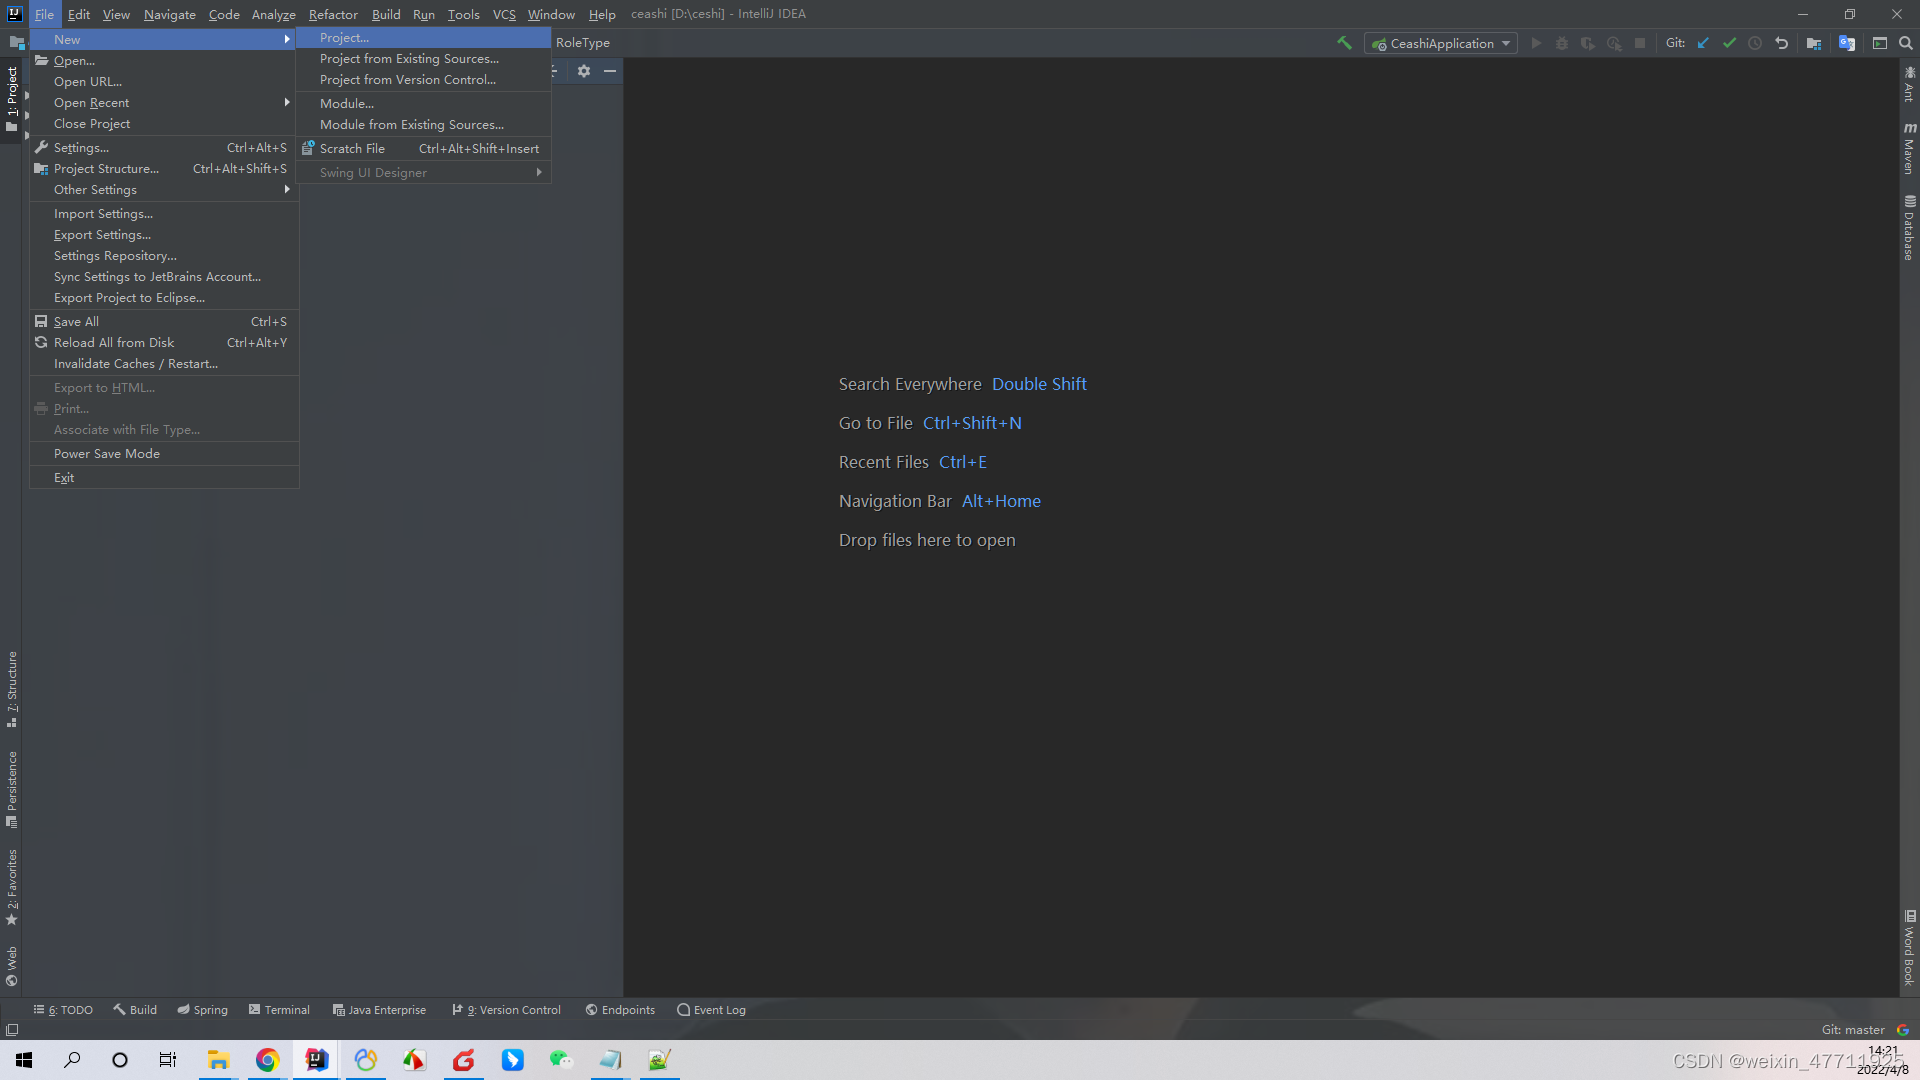1920x1080 pixels.
Task: Click the Git: master branch indicator
Action: coord(1853,1030)
